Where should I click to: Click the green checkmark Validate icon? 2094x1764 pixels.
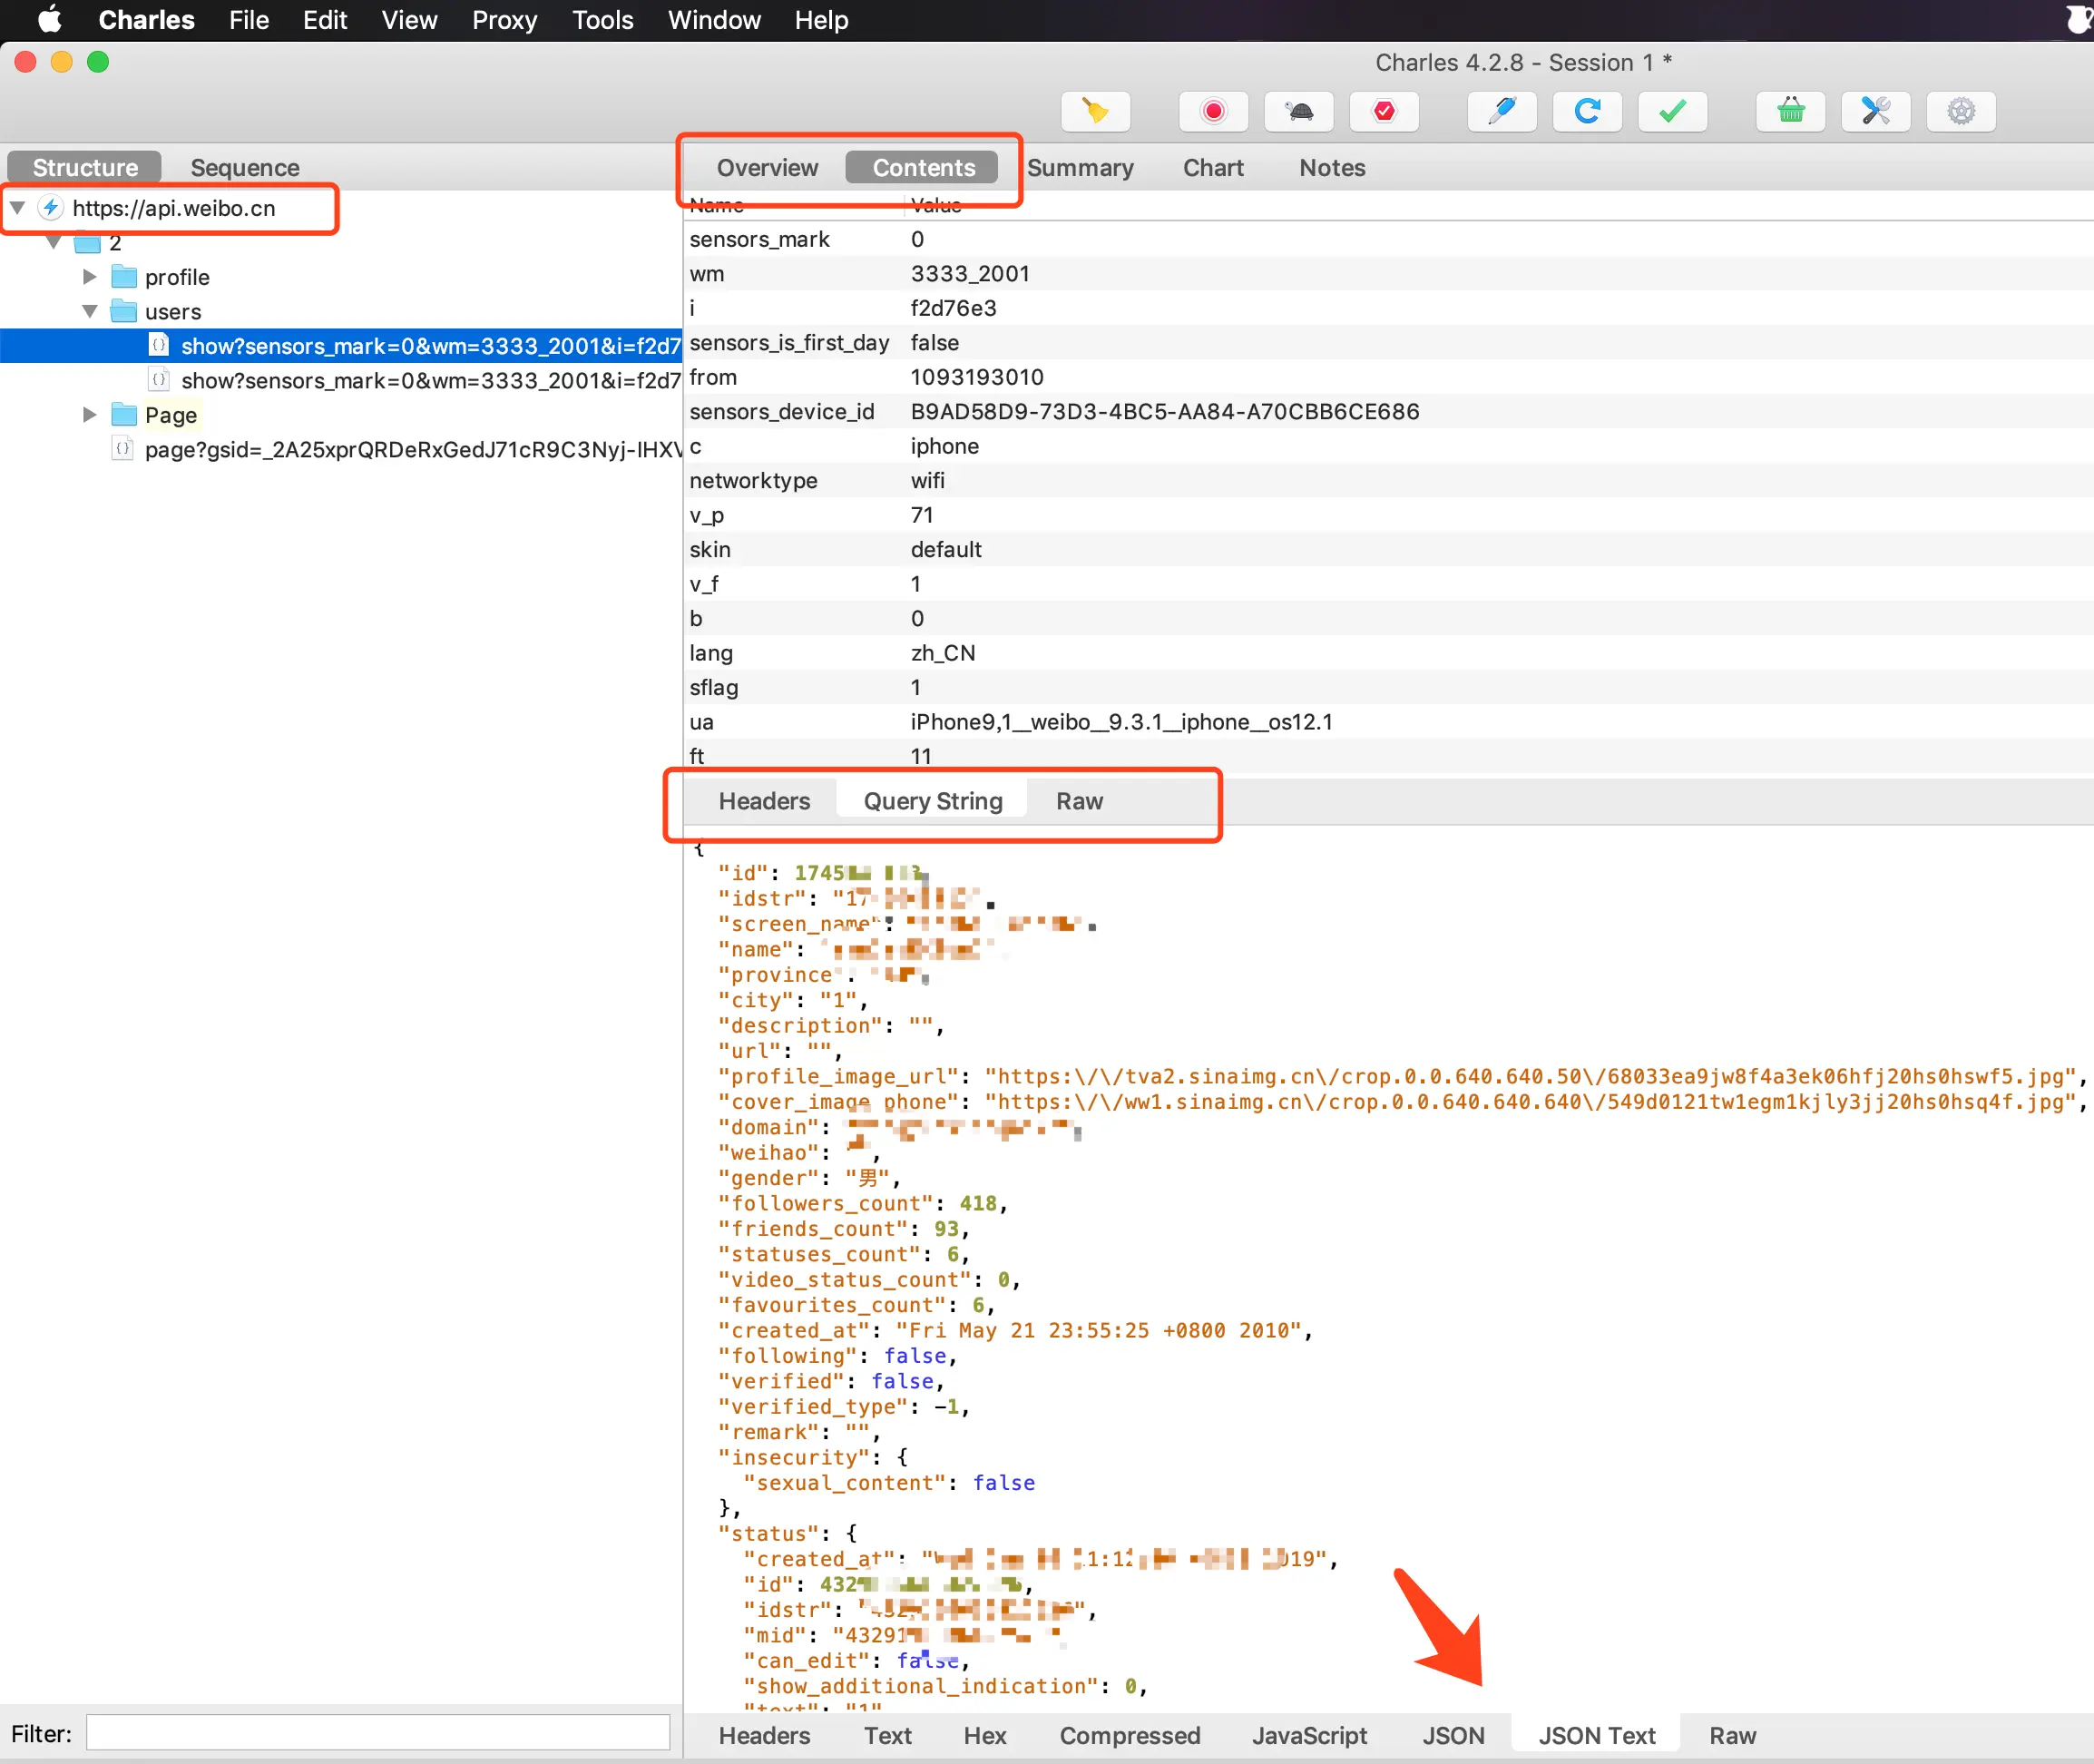pos(1672,111)
